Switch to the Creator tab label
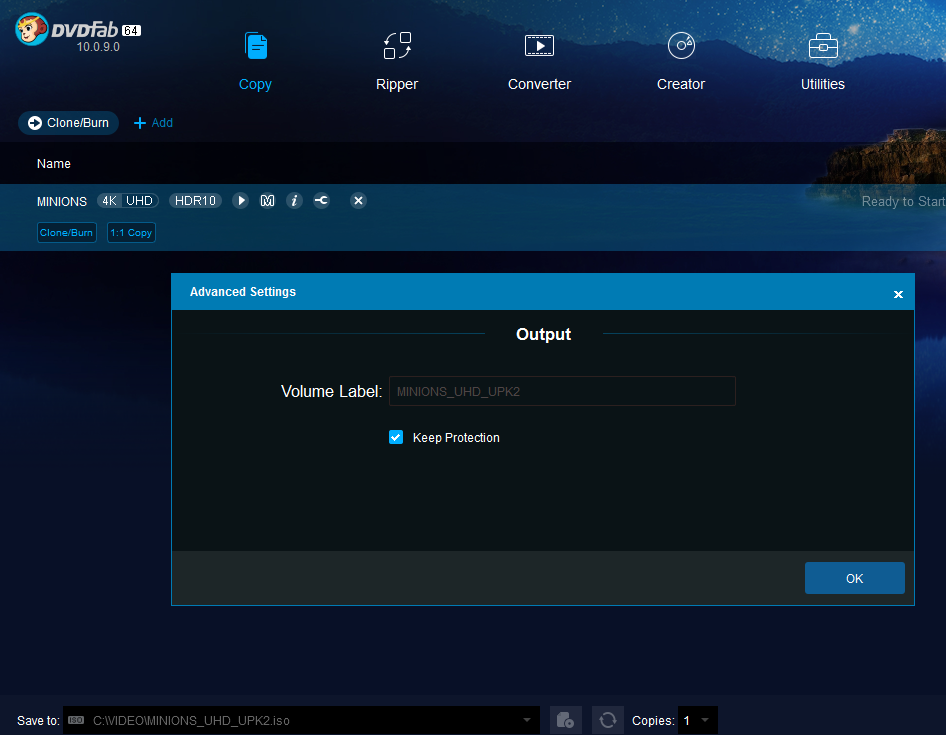 point(681,84)
